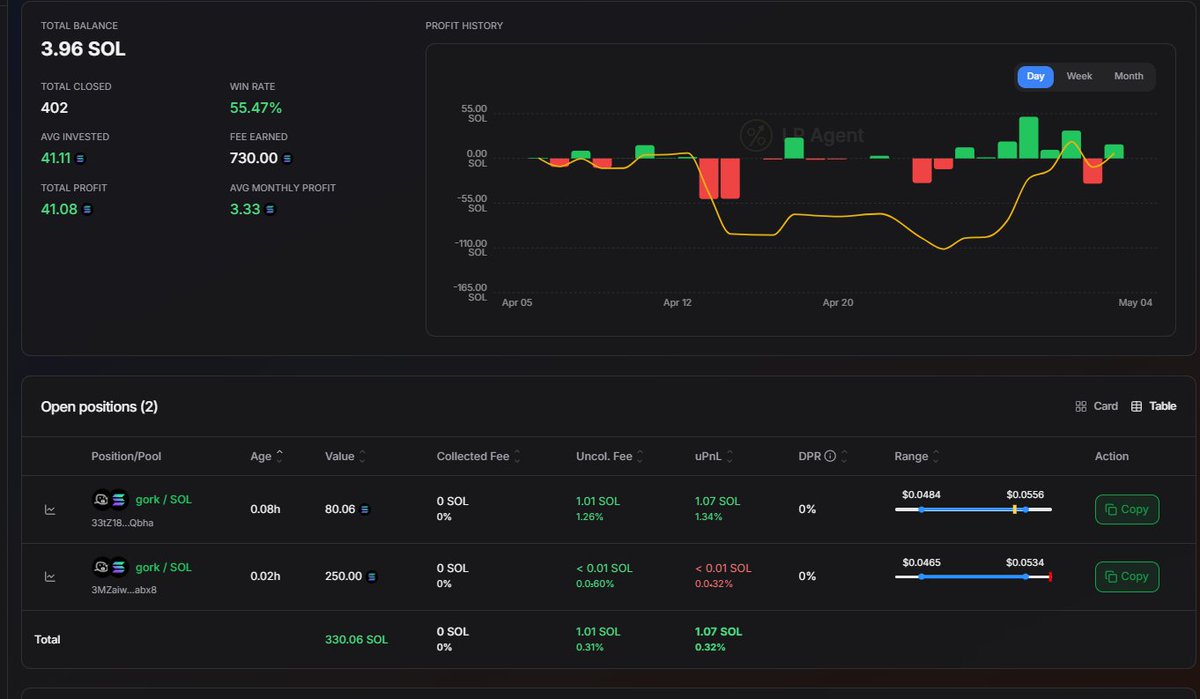1200x699 pixels.
Task: Open gork / SOL pool link, second row
Action: [x=164, y=567]
